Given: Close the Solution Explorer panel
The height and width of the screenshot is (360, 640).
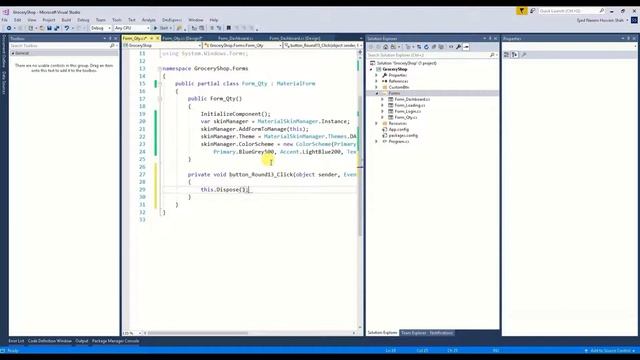Looking at the screenshot, I should [x=496, y=38].
